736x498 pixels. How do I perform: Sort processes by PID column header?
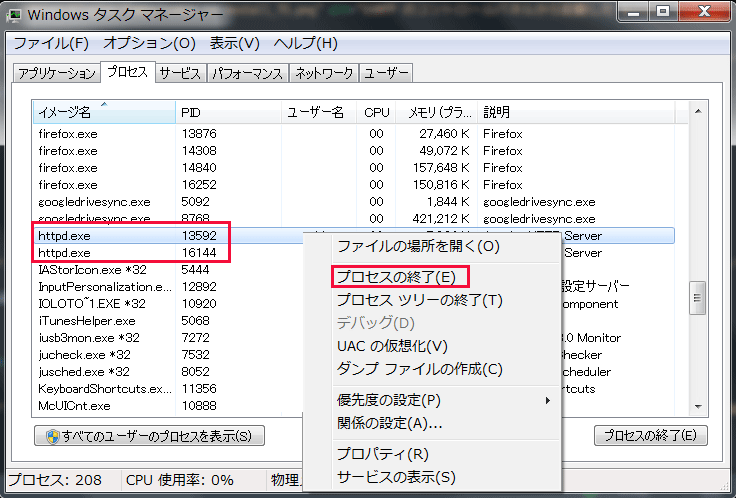228,112
